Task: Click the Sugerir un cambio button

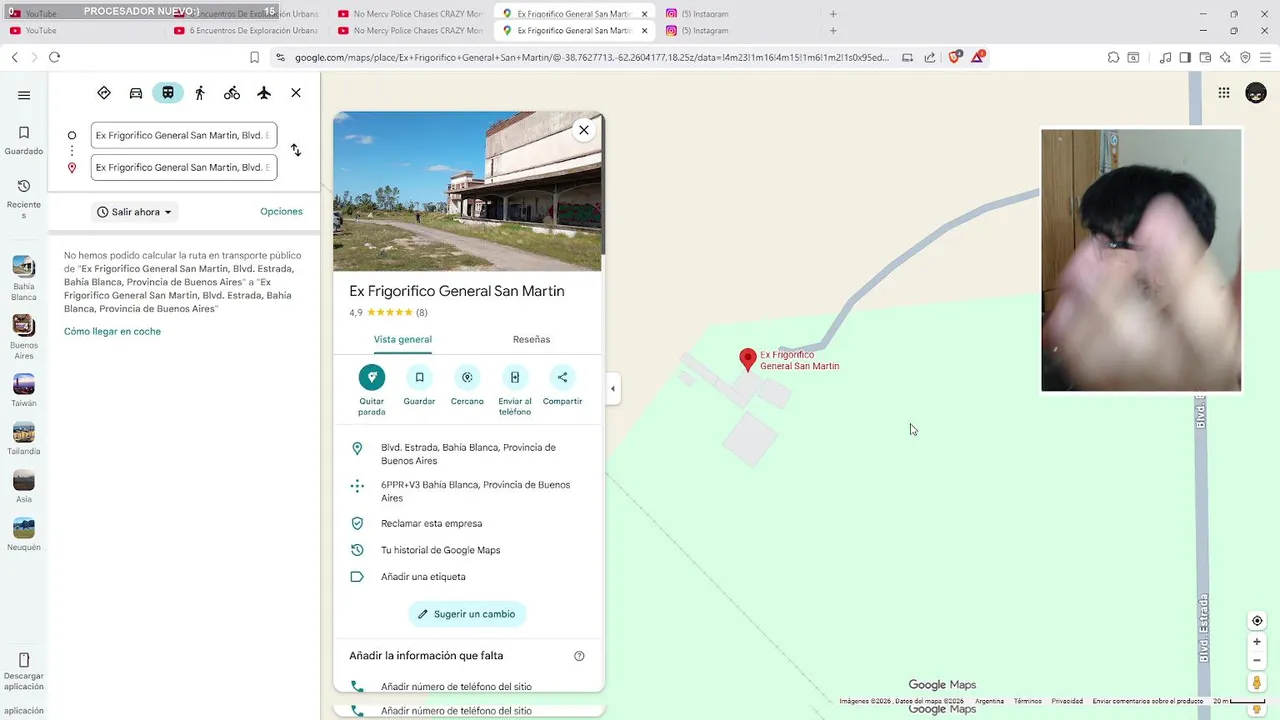Action: (x=467, y=614)
